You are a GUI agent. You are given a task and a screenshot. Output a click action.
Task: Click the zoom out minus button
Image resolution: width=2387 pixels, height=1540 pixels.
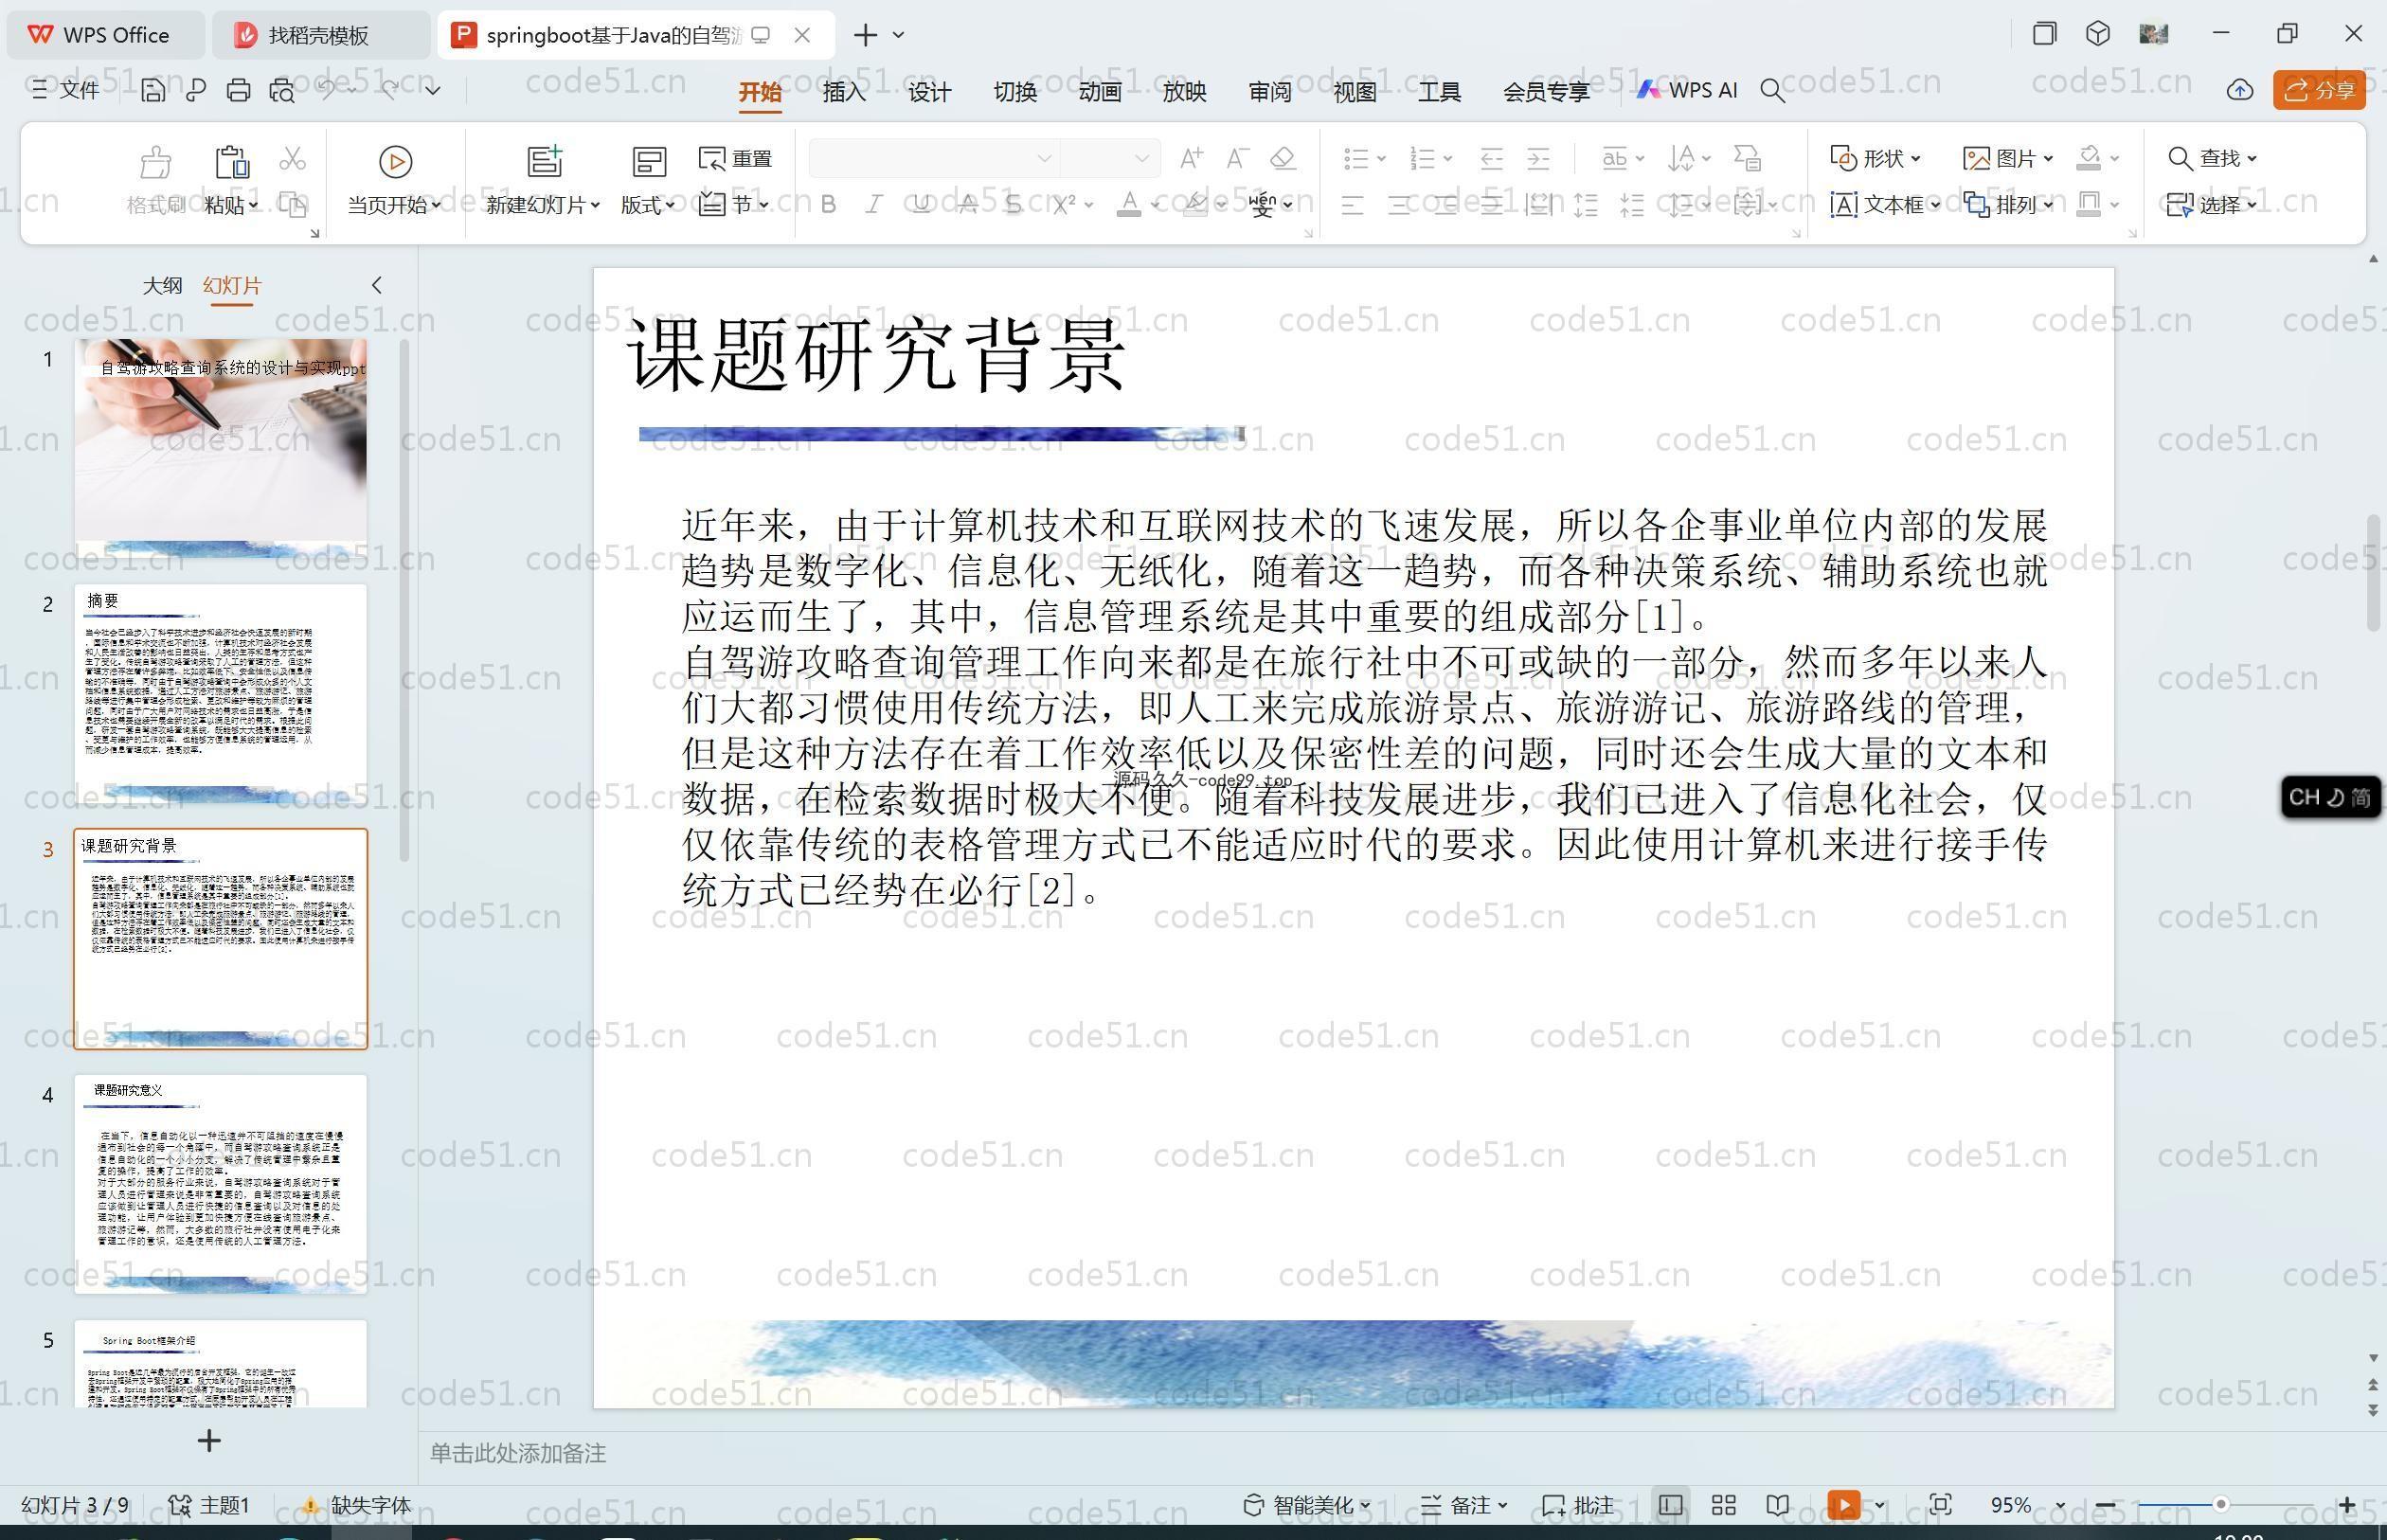coord(2105,1505)
